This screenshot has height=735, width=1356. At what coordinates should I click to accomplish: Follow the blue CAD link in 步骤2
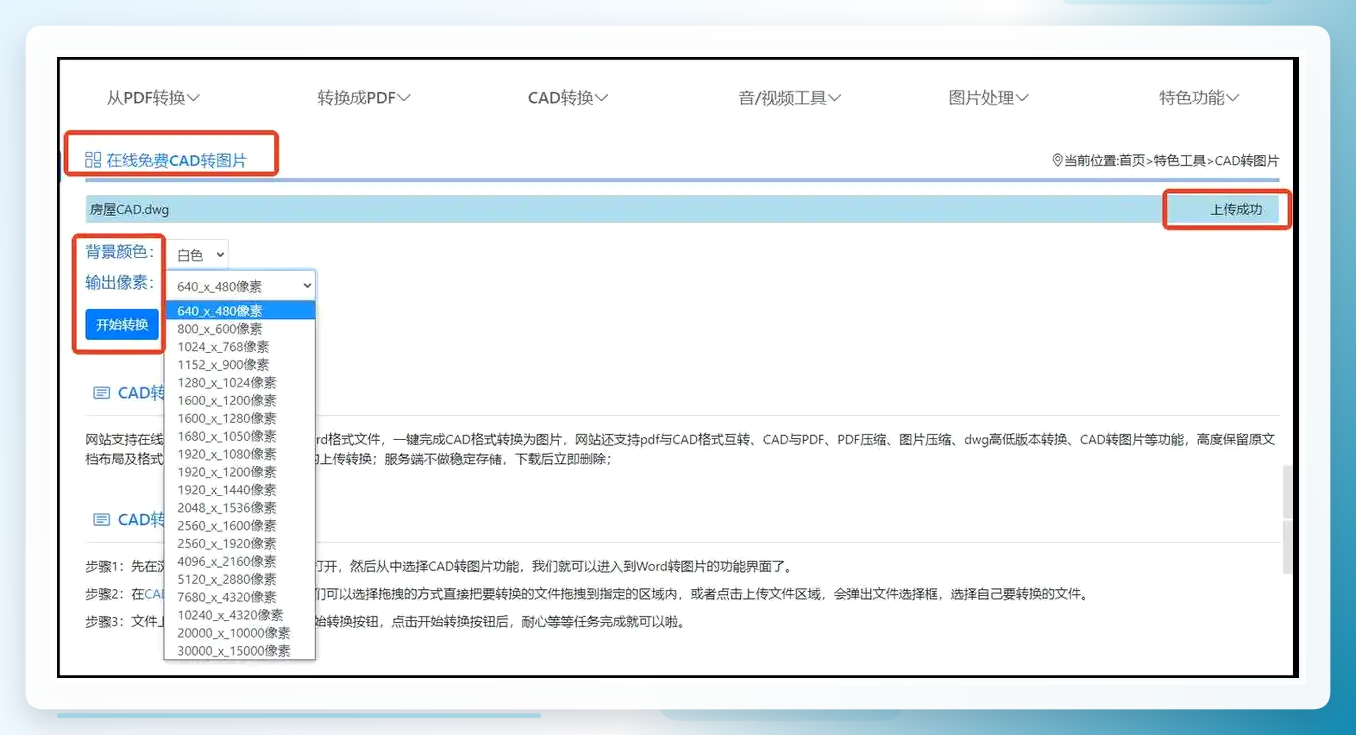click(154, 594)
